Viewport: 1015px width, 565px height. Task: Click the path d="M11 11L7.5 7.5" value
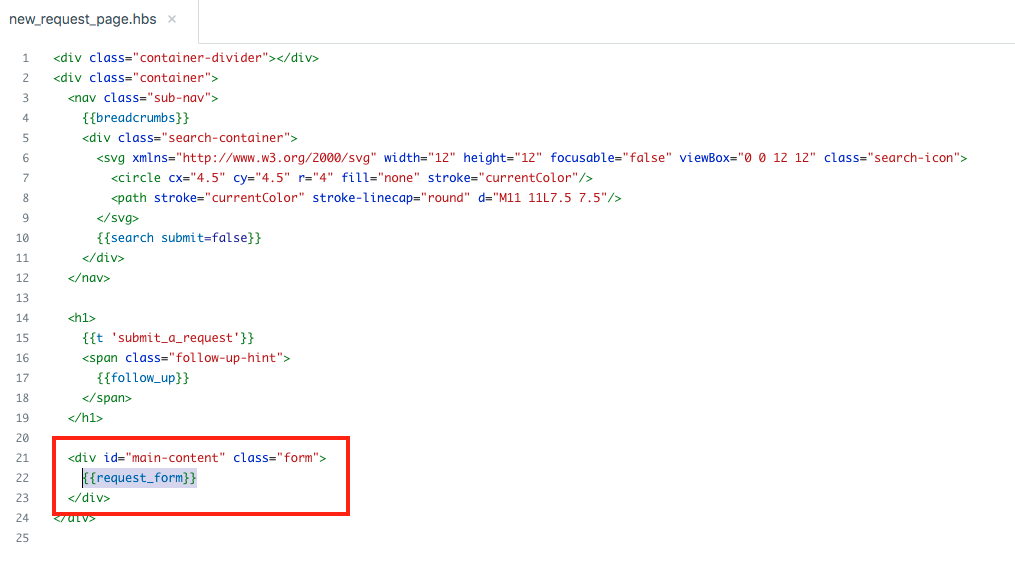click(551, 198)
